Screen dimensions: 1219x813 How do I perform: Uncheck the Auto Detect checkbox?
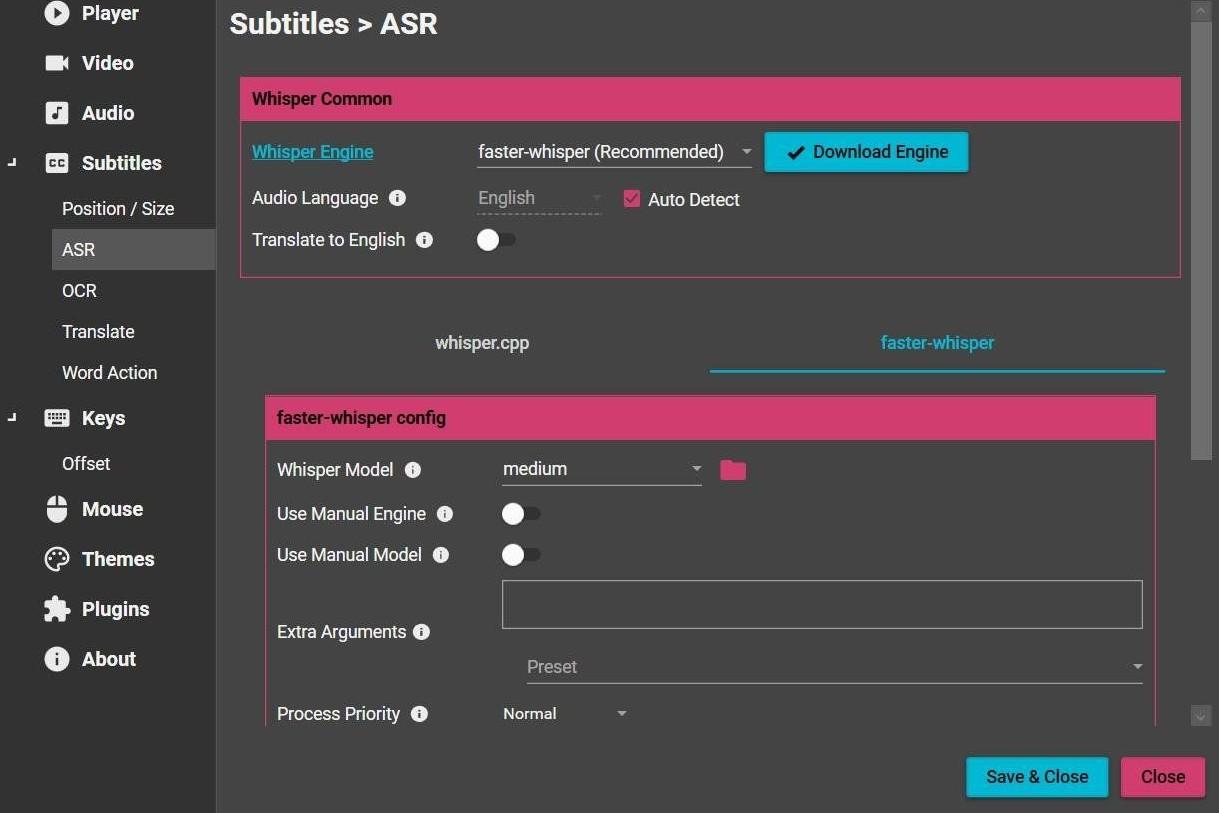tap(631, 199)
